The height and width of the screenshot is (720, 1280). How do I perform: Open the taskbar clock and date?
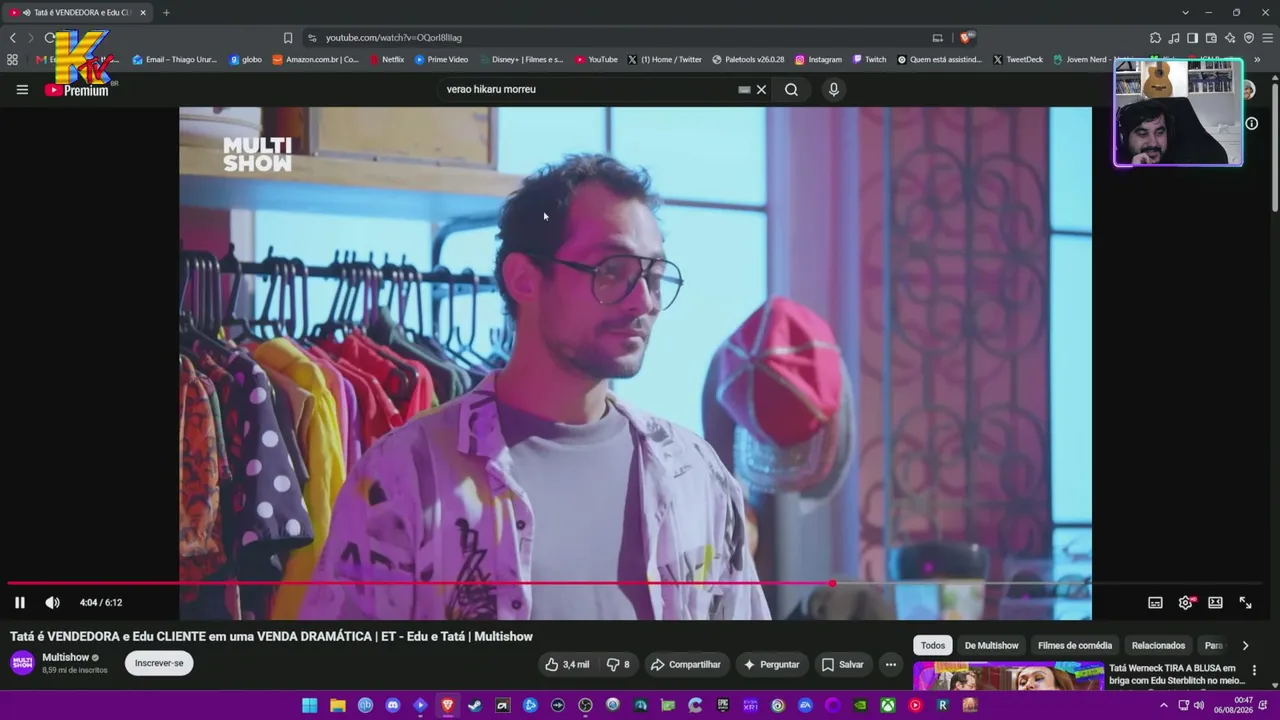(1233, 705)
